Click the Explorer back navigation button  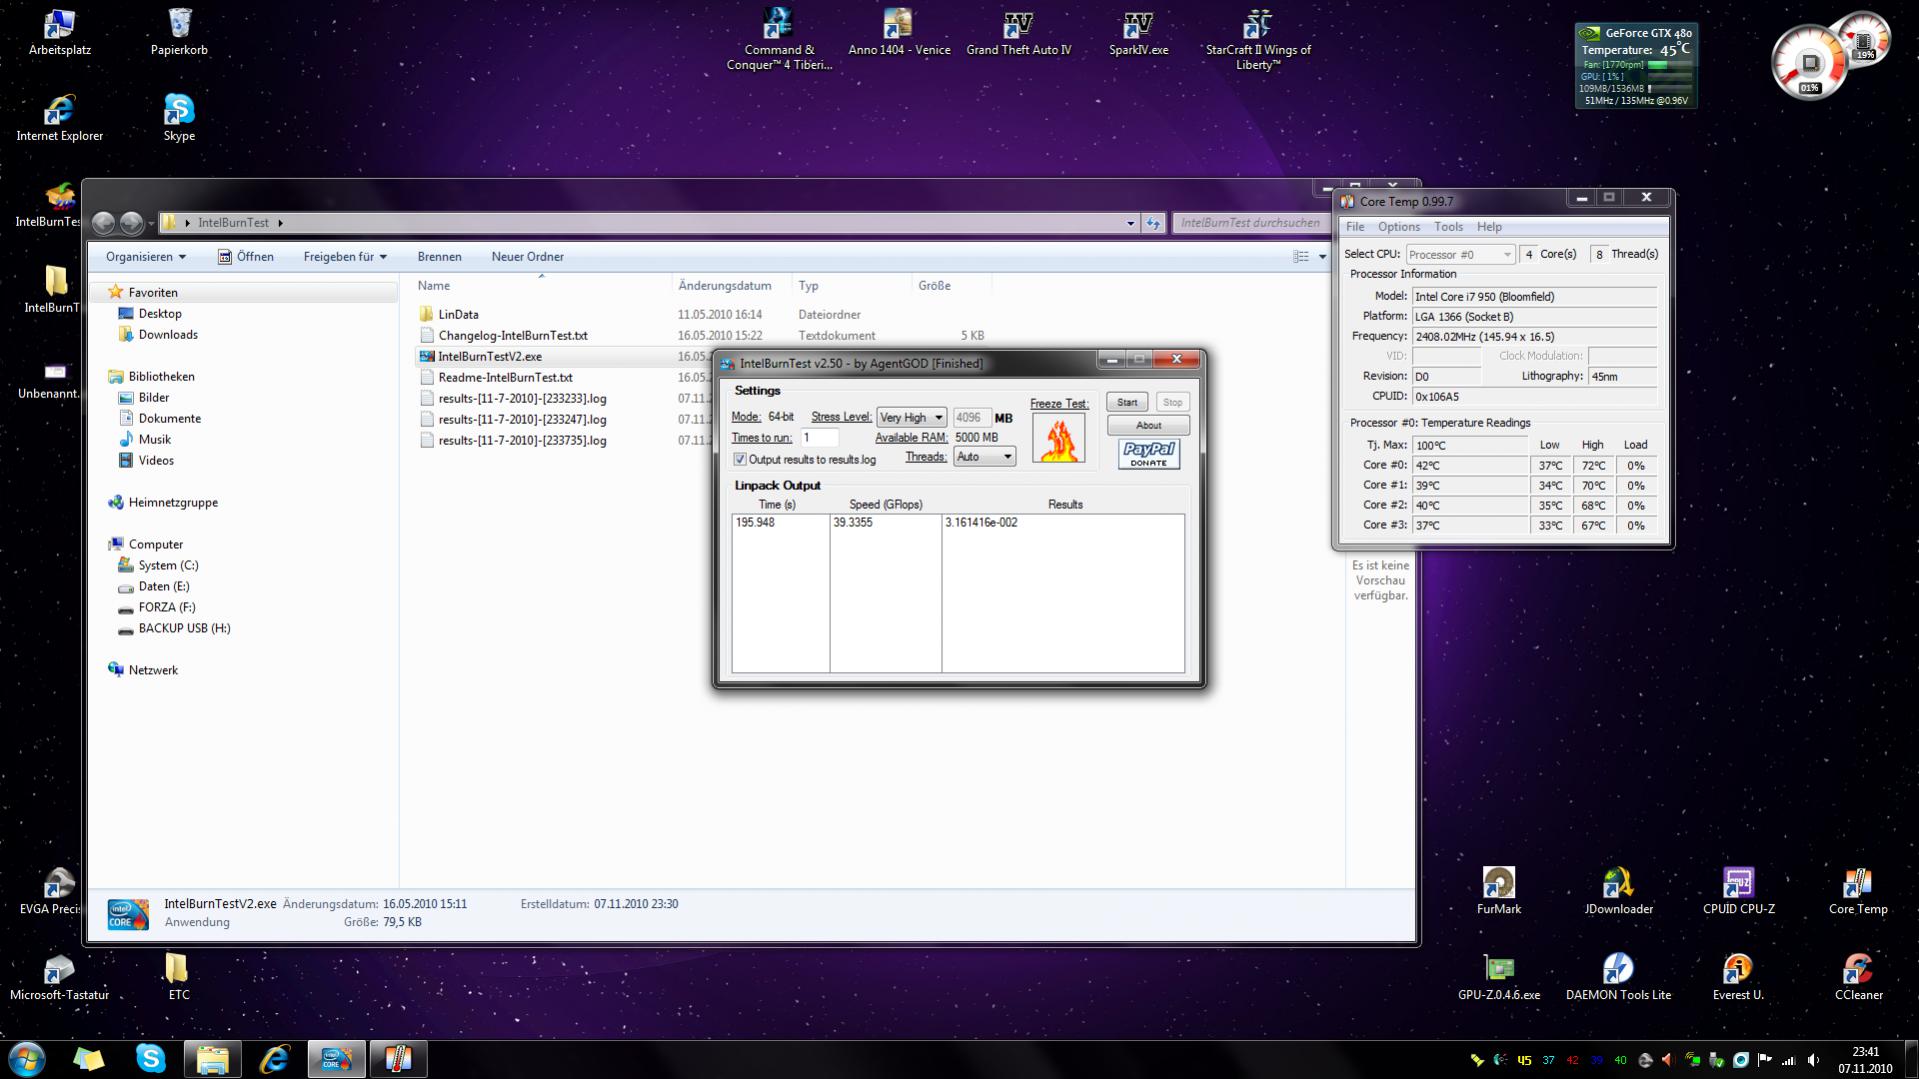(103, 223)
